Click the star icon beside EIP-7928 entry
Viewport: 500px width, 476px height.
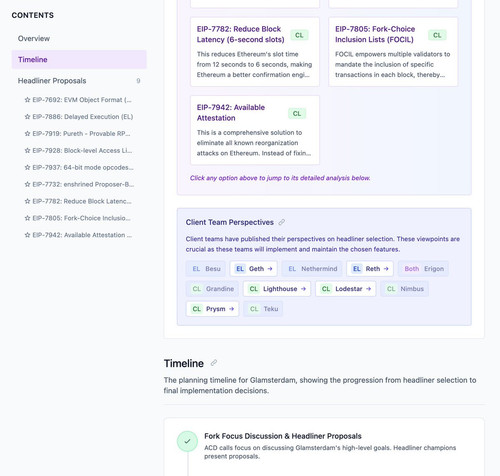click(x=27, y=150)
